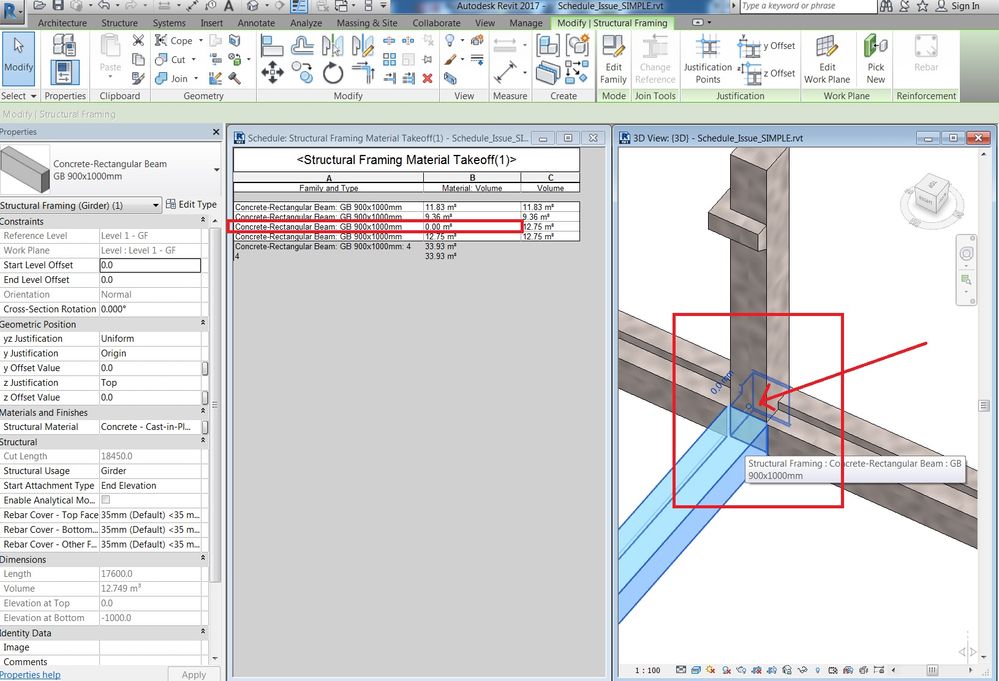Select the Align tool in Modify panel
Viewport: 999px width, 681px height.
pos(272,46)
